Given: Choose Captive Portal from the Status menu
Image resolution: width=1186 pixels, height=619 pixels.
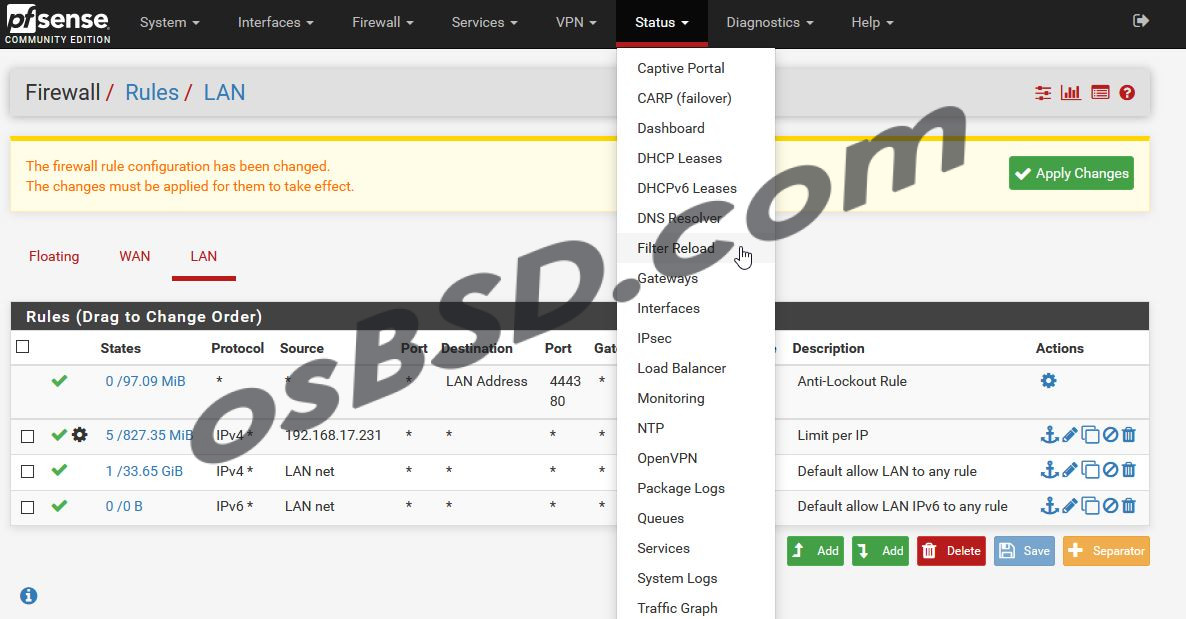Looking at the screenshot, I should tap(681, 68).
